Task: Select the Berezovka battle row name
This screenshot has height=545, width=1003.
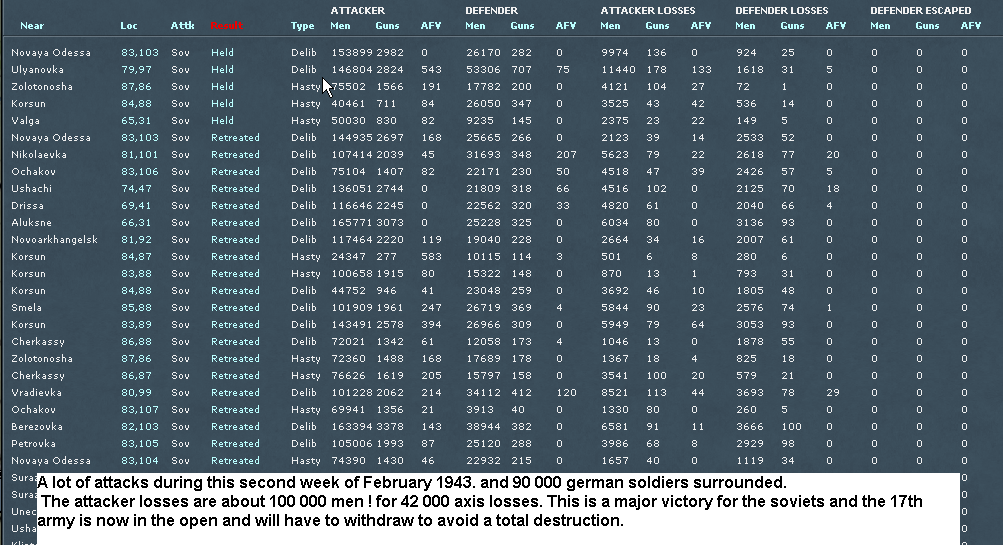Action: pyautogui.click(x=37, y=426)
